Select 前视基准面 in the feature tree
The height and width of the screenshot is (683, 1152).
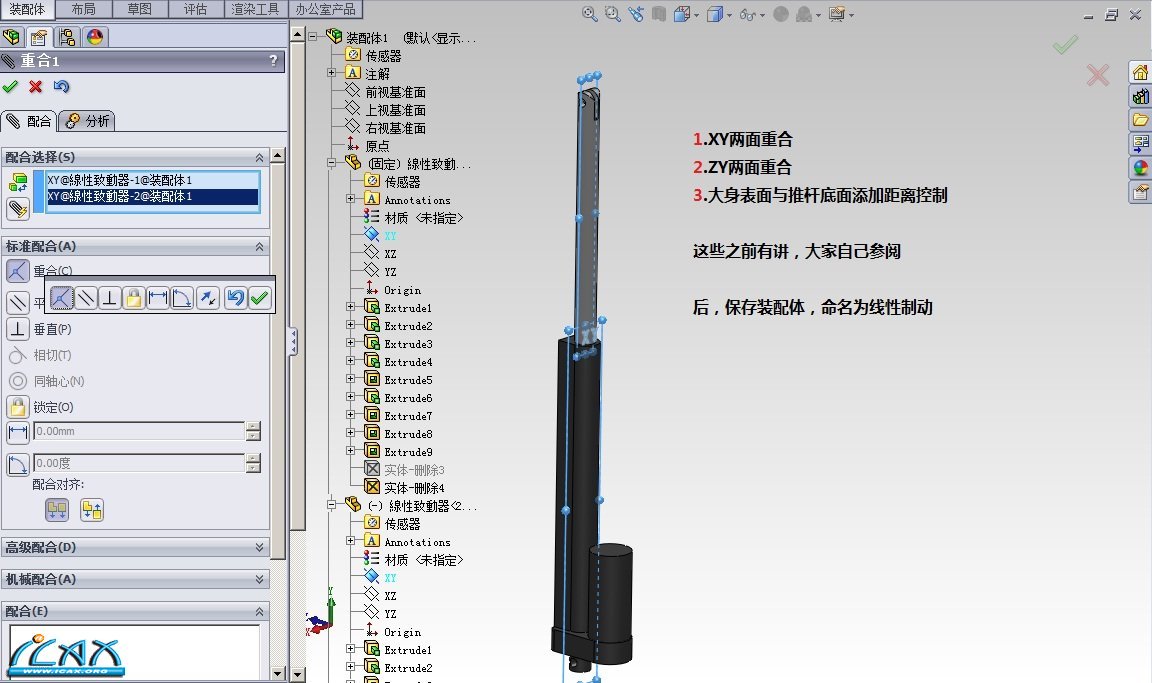pyautogui.click(x=395, y=92)
